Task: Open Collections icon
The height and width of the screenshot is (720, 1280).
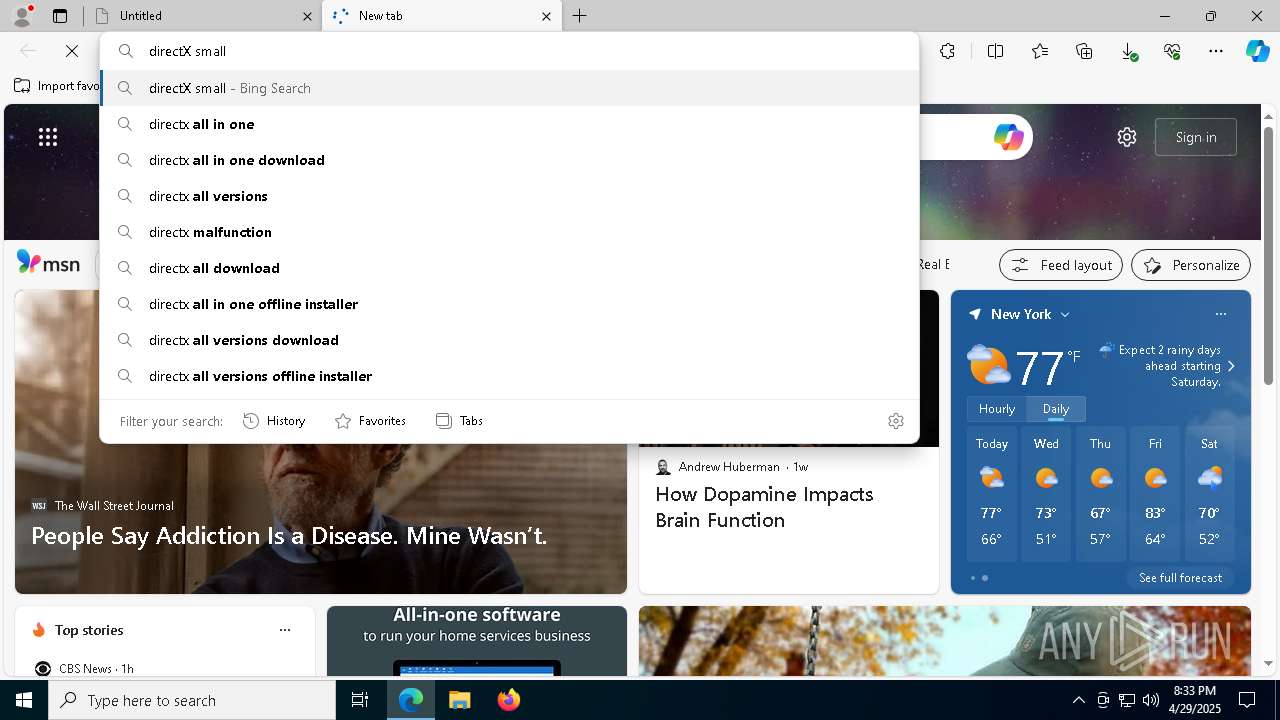Action: click(x=1084, y=51)
